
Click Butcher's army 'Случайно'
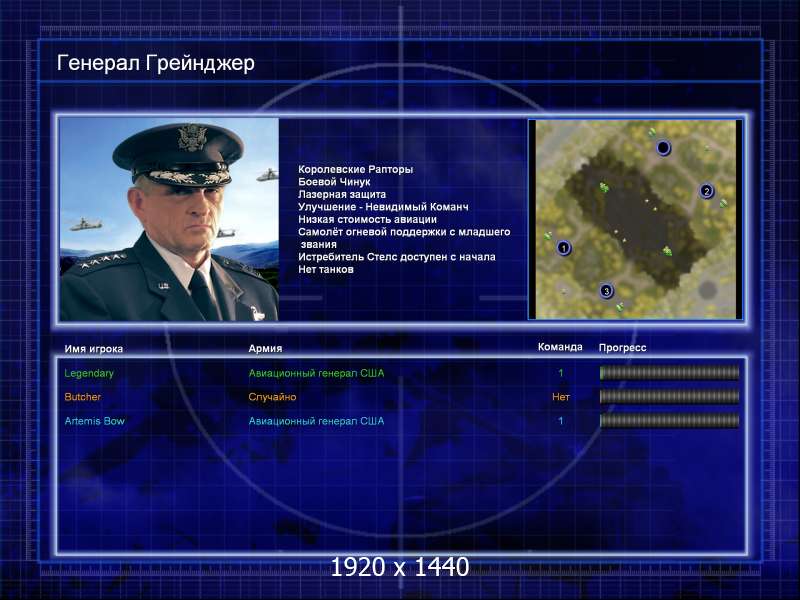[272, 396]
